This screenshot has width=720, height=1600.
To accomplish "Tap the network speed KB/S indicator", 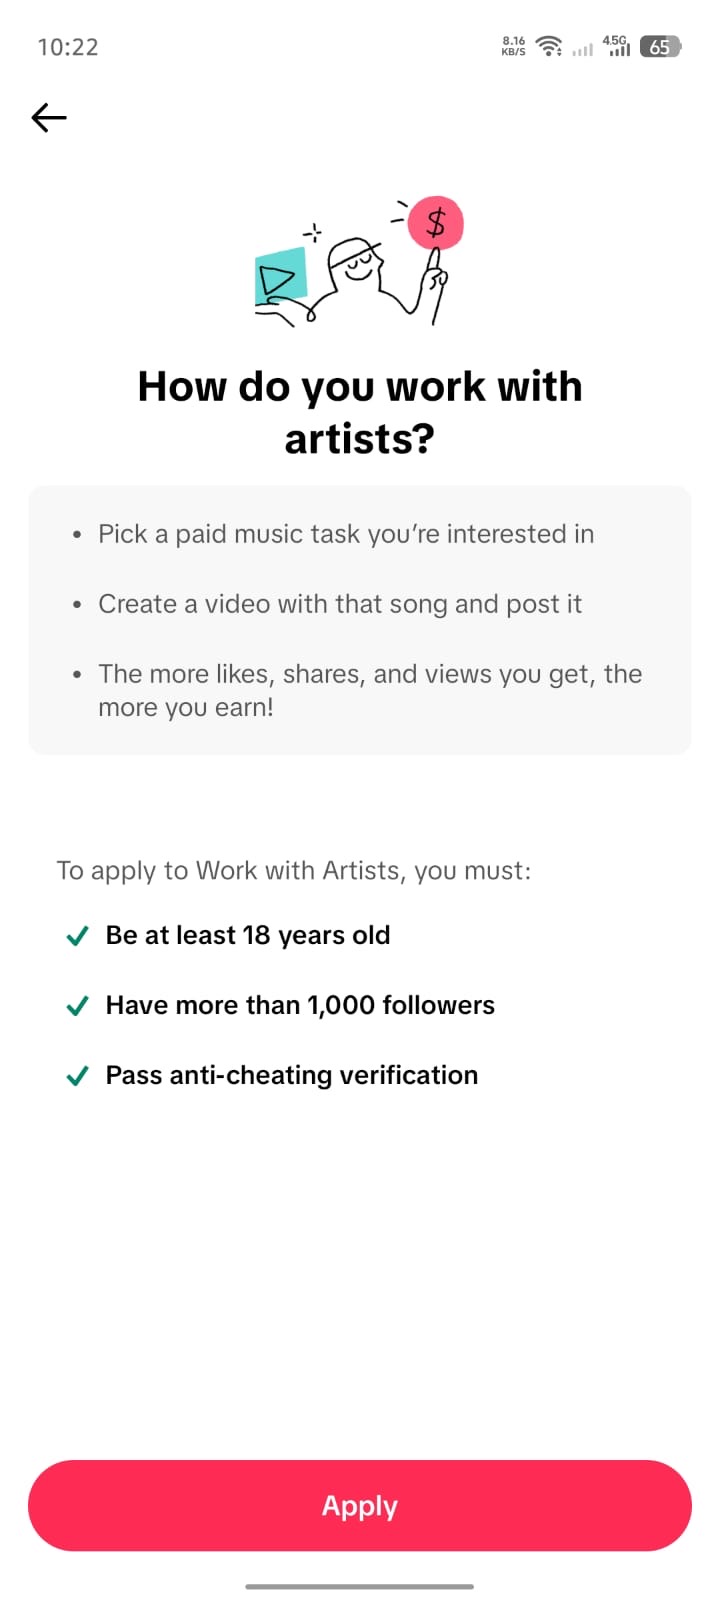I will click(514, 46).
